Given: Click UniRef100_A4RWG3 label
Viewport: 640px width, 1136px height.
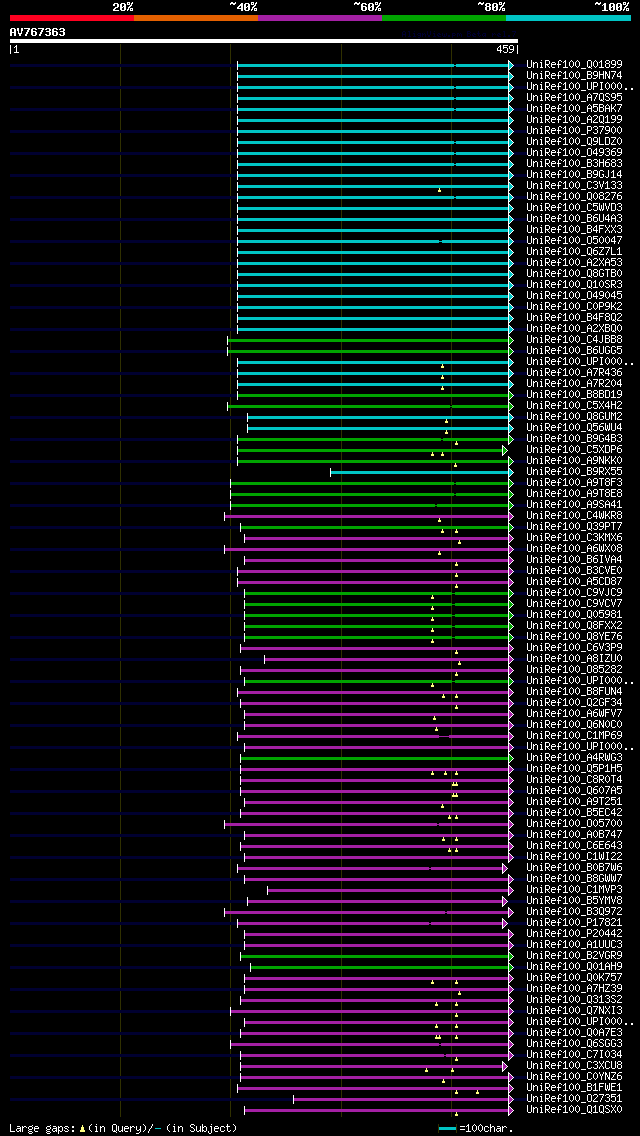Looking at the screenshot, I should [574, 757].
